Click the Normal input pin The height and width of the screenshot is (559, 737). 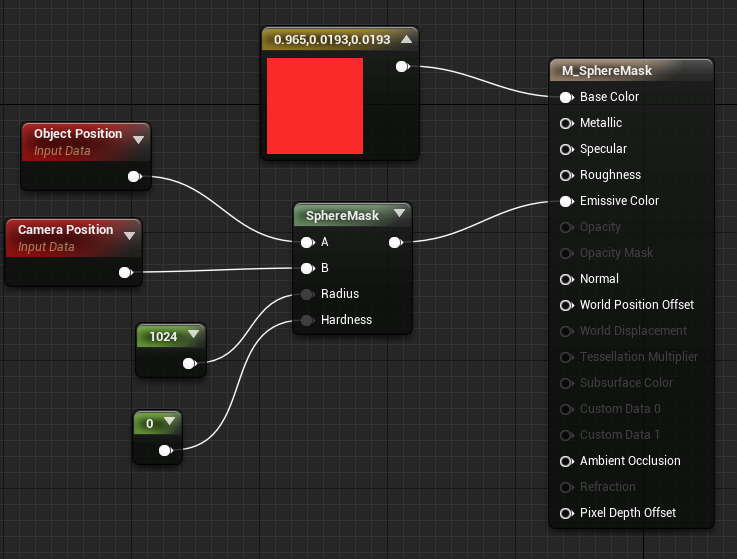566,279
